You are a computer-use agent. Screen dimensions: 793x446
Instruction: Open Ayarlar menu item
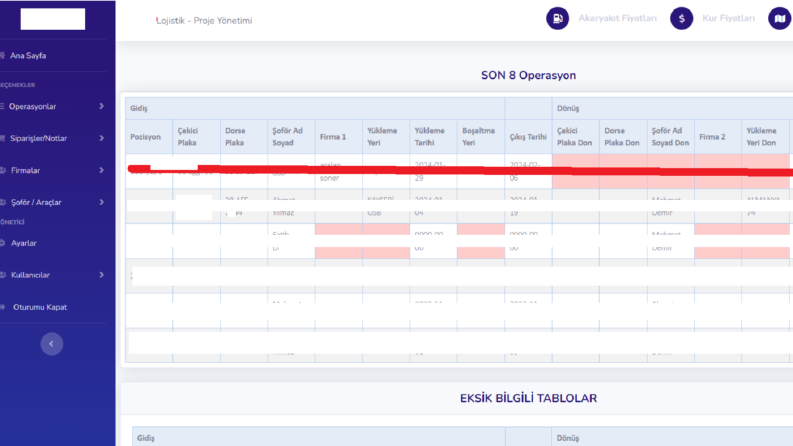pyautogui.click(x=23, y=243)
